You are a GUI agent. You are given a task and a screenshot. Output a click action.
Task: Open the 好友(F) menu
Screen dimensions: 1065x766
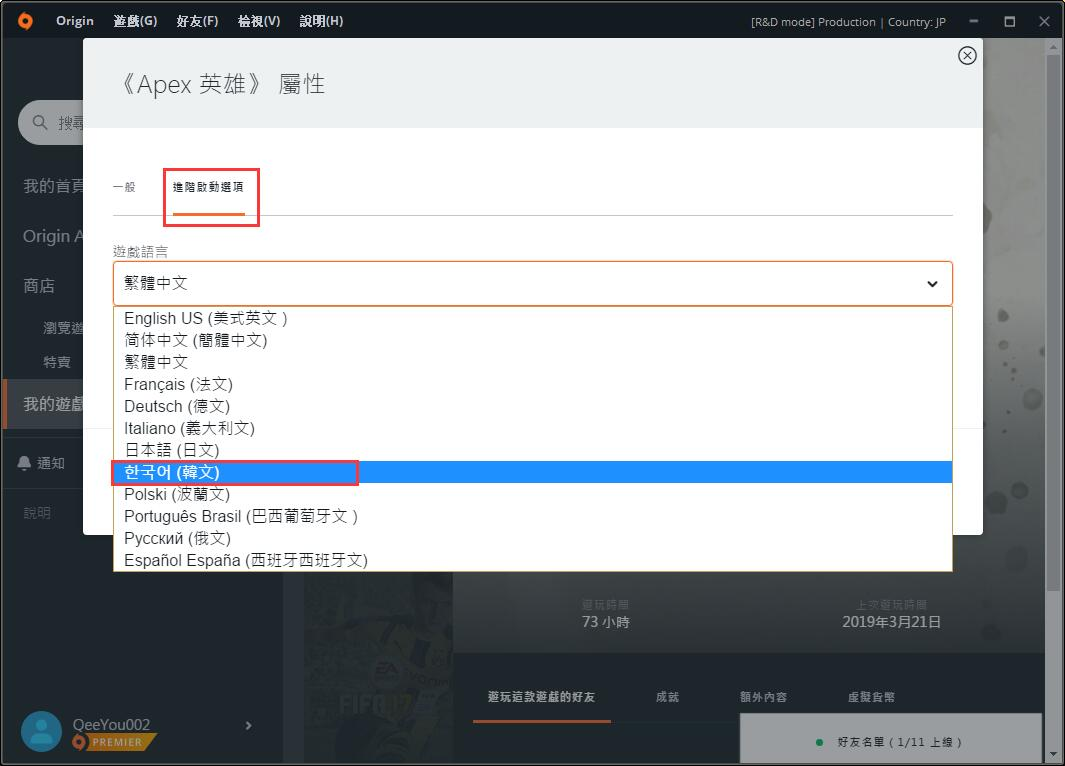point(197,21)
